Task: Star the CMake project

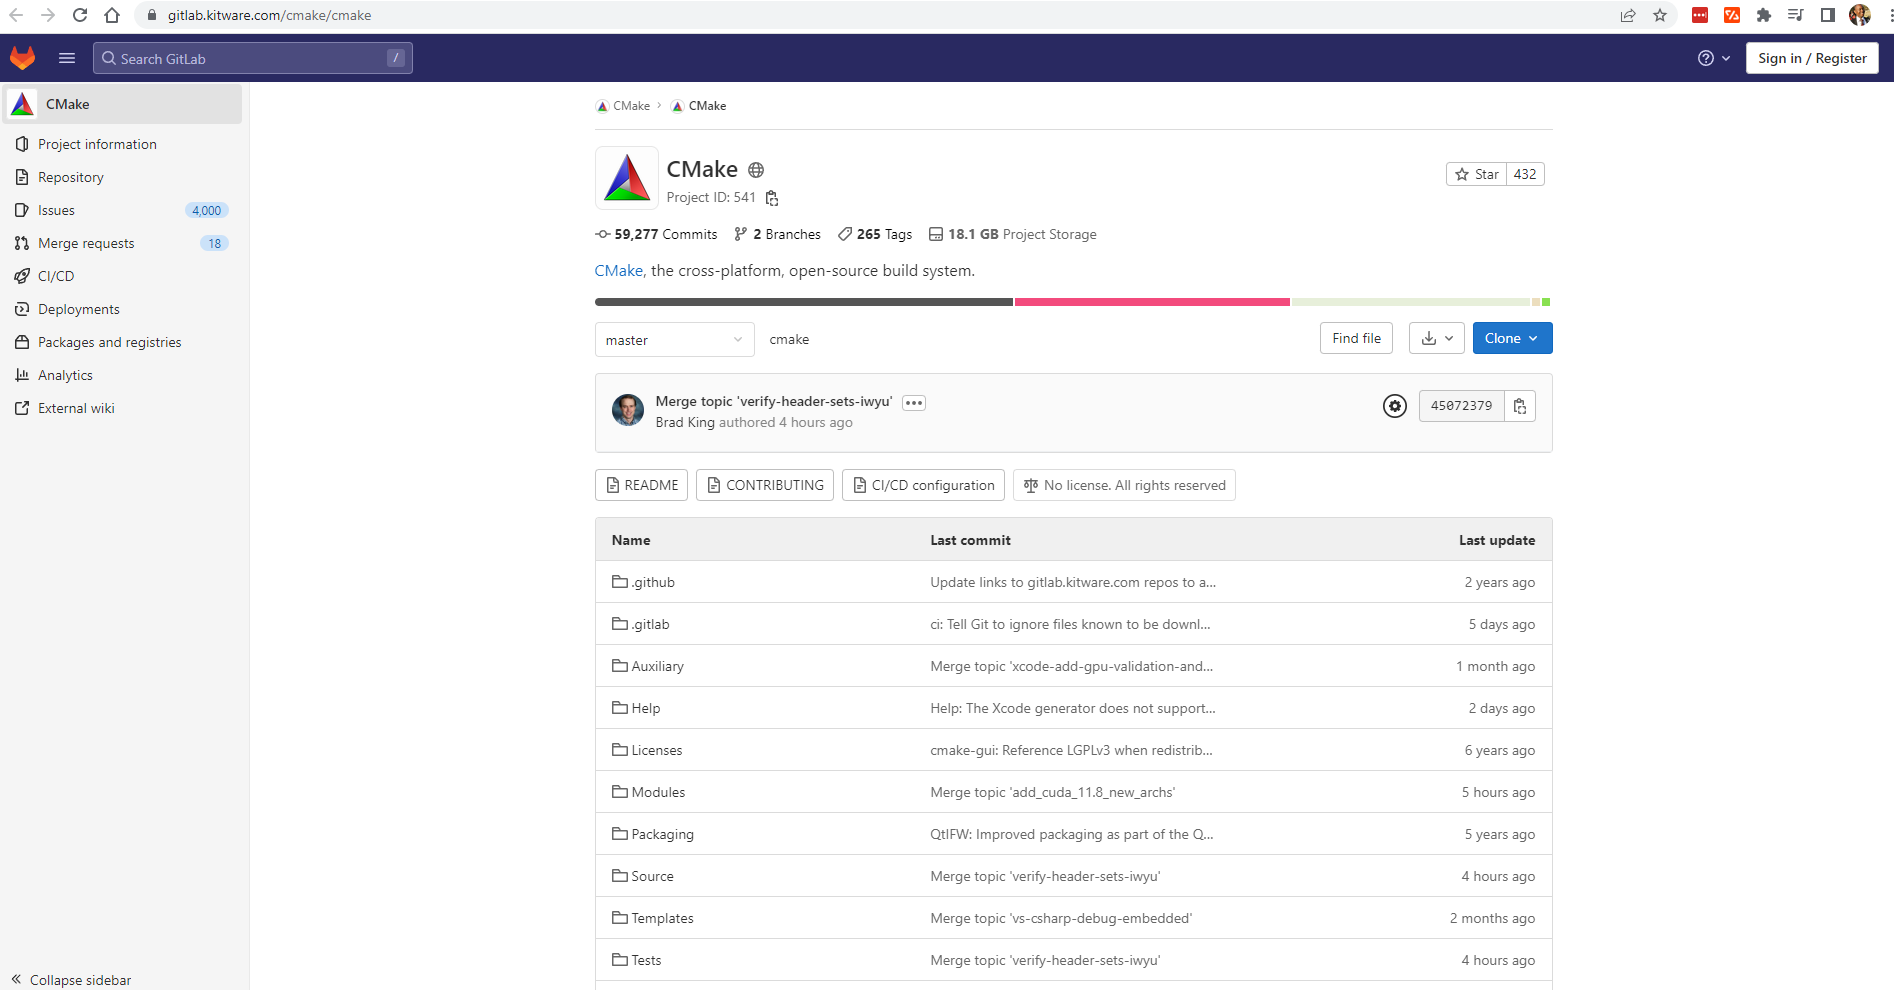Action: 1476,174
